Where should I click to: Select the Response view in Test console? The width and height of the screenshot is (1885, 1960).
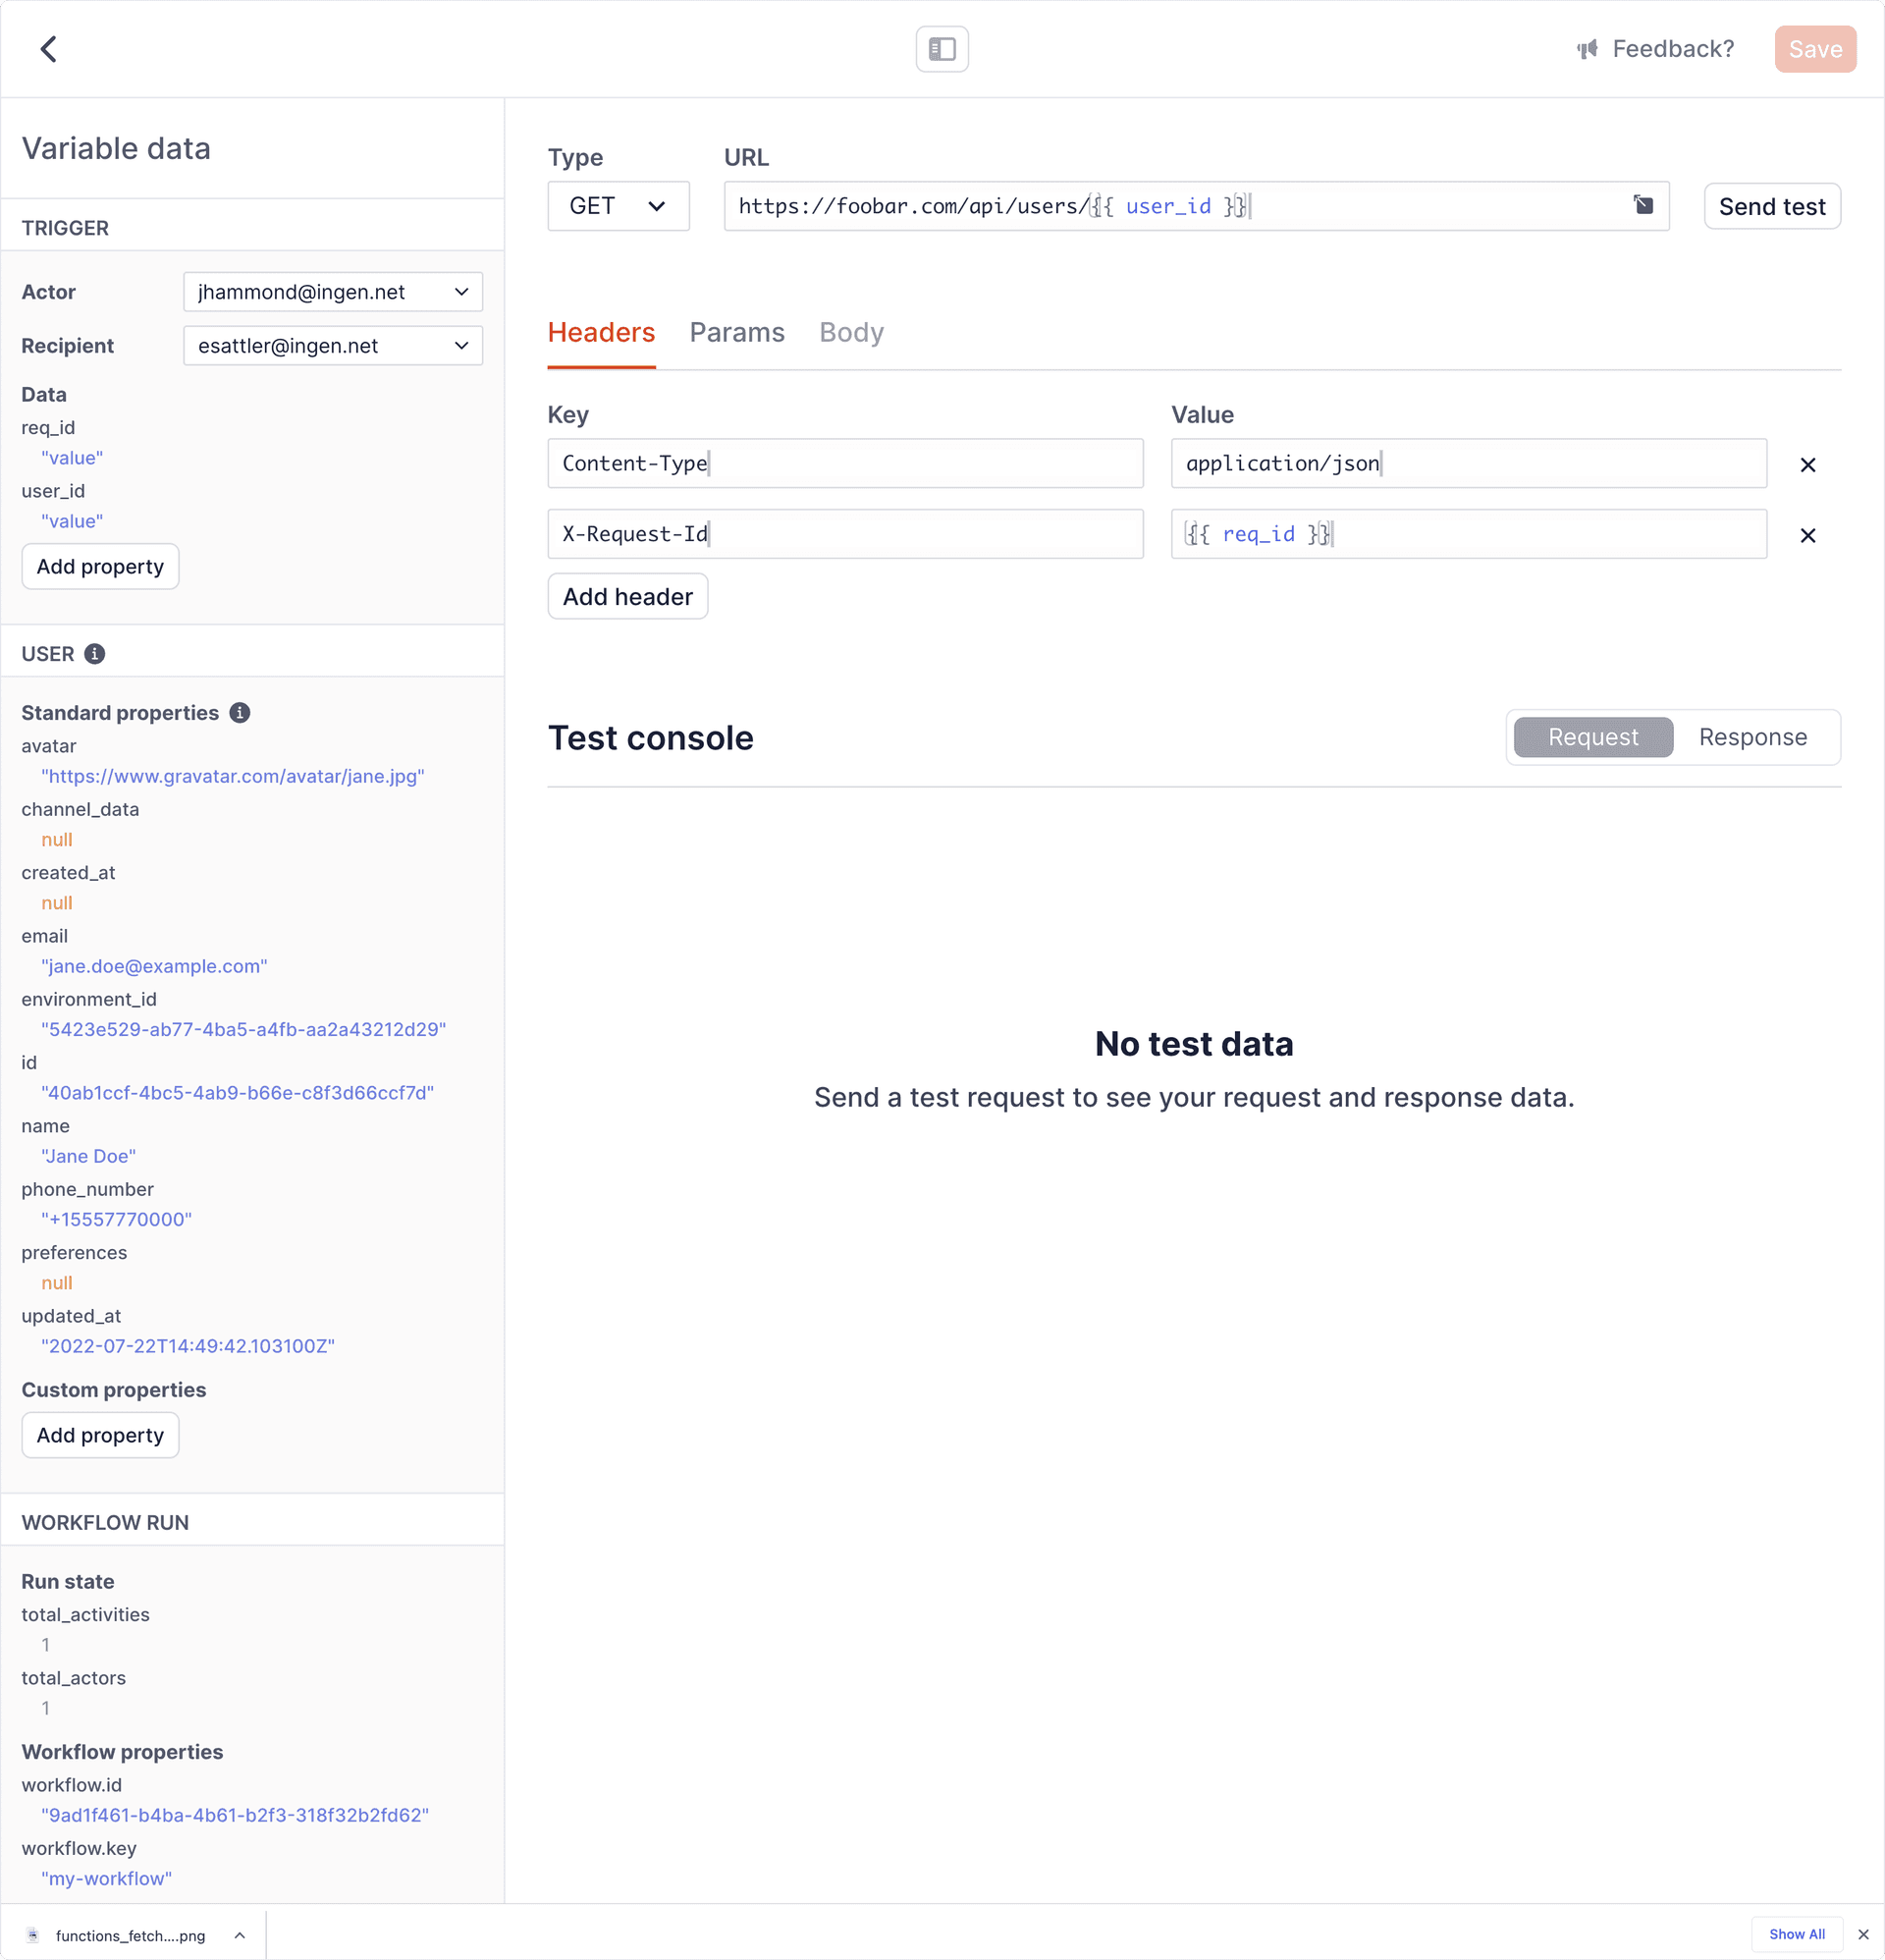tap(1752, 737)
